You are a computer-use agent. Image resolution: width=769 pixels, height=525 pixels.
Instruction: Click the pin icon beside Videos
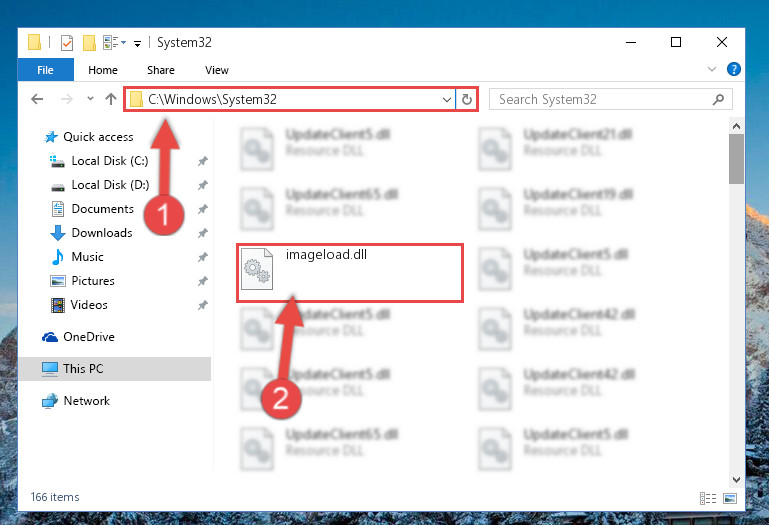tap(203, 305)
